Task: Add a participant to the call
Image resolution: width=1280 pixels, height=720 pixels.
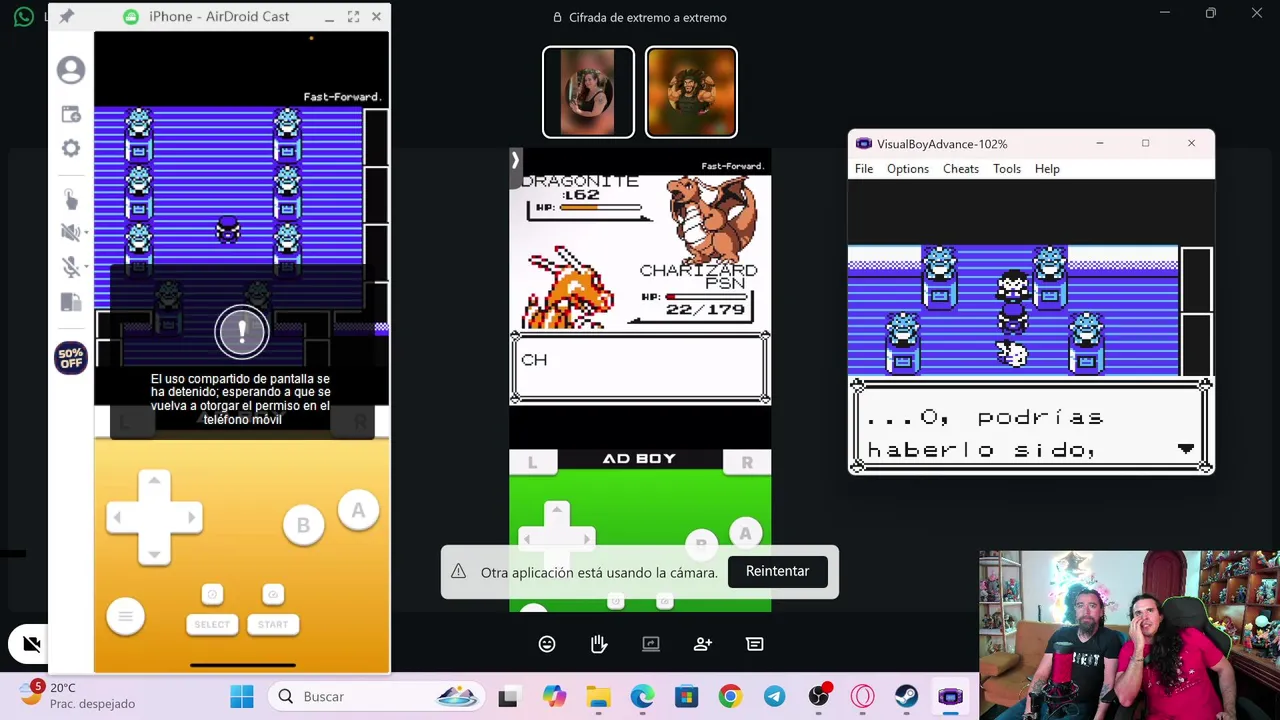Action: (x=703, y=644)
